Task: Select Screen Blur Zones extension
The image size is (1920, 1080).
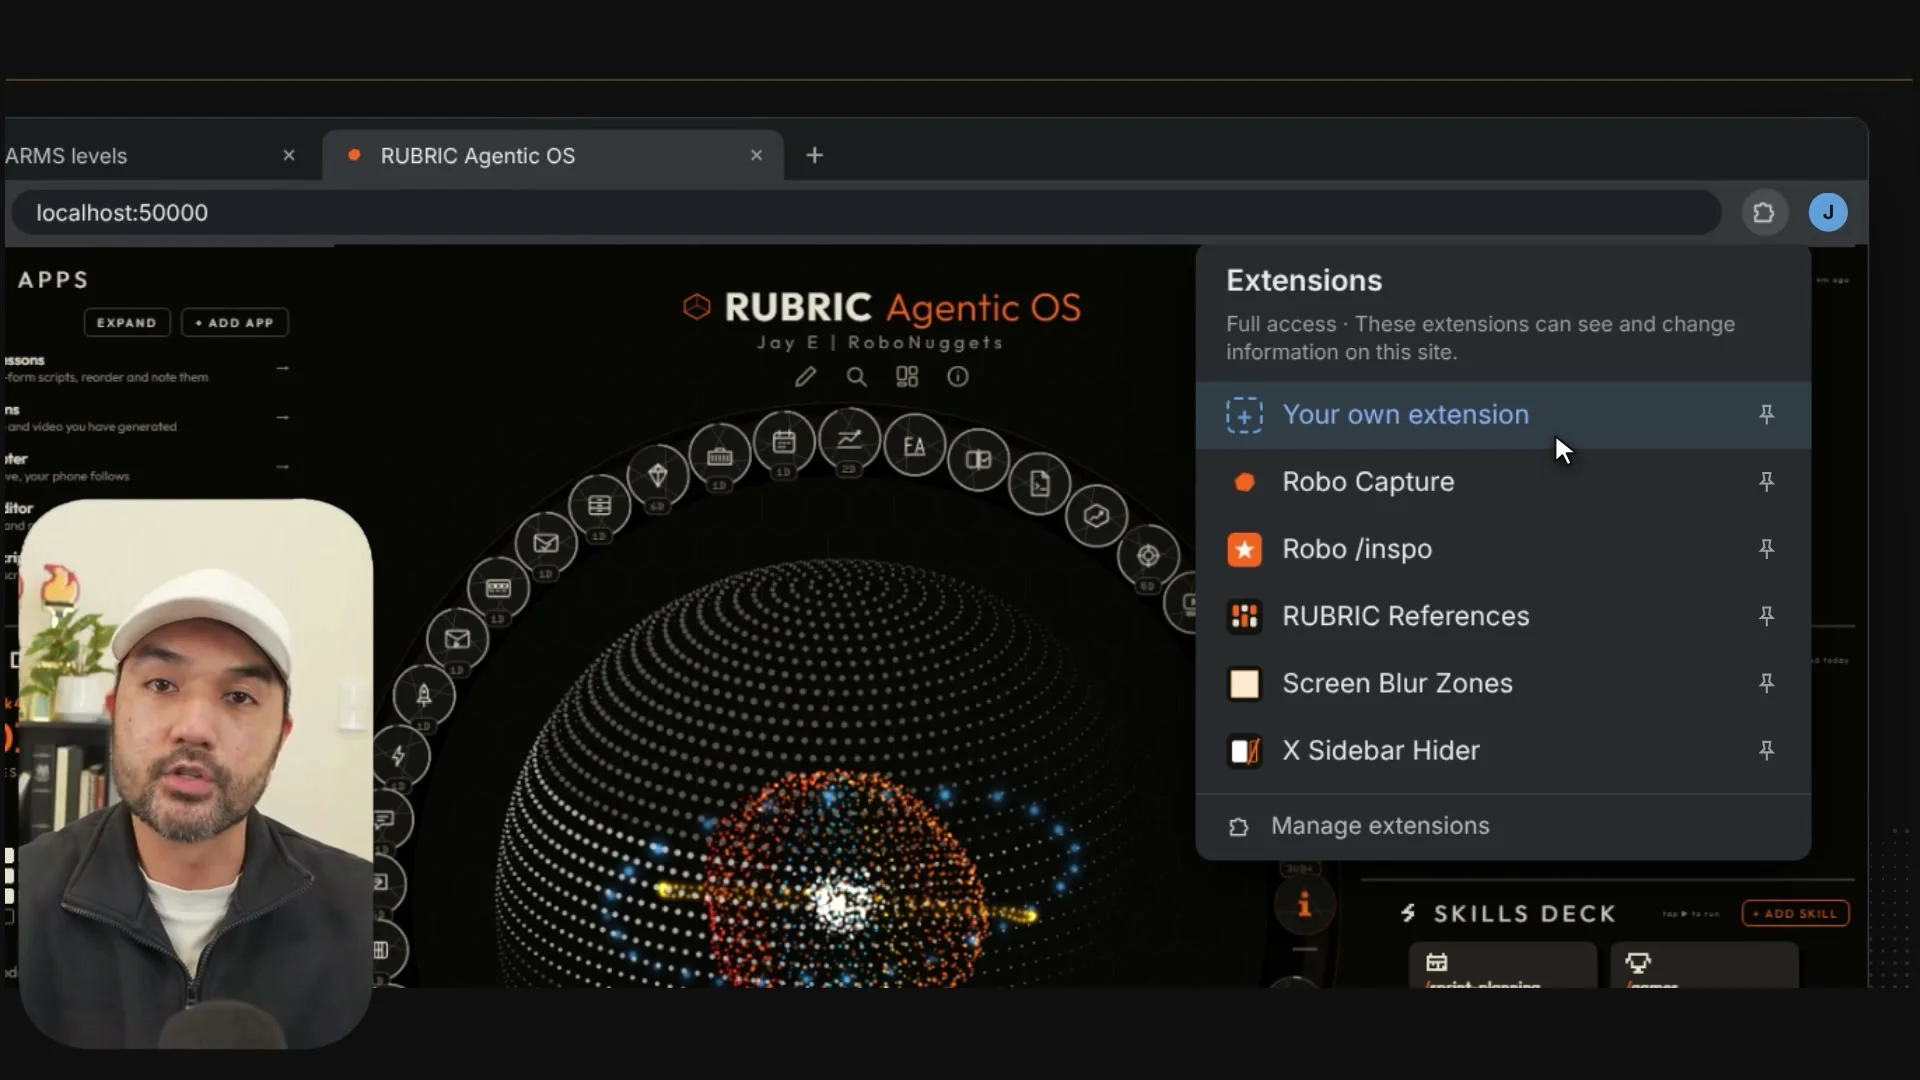Action: click(x=1503, y=683)
